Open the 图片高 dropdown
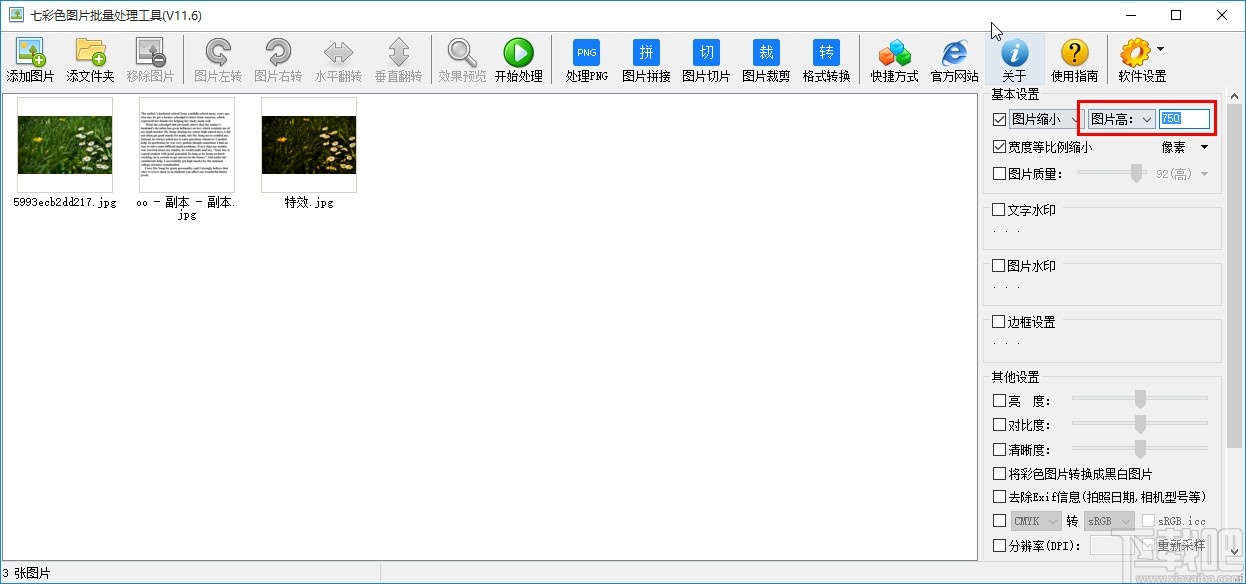This screenshot has width=1246, height=584. (1121, 119)
